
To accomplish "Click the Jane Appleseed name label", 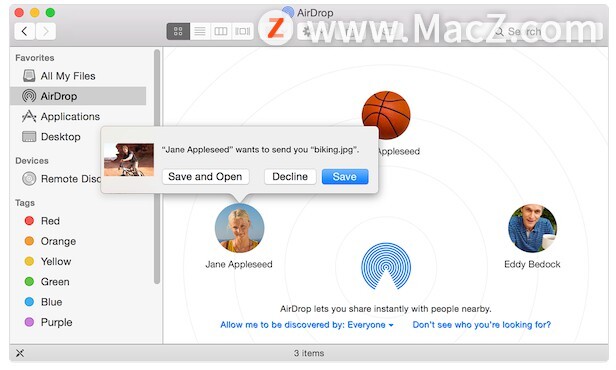I will [x=239, y=264].
